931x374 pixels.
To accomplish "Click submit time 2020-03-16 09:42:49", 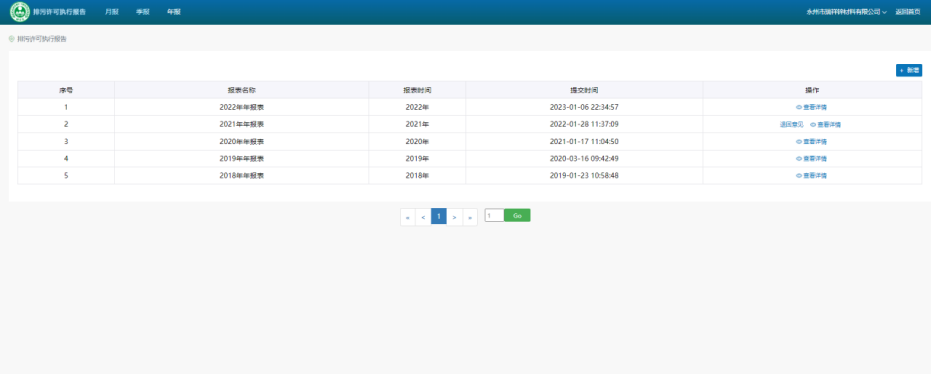I will (584, 159).
